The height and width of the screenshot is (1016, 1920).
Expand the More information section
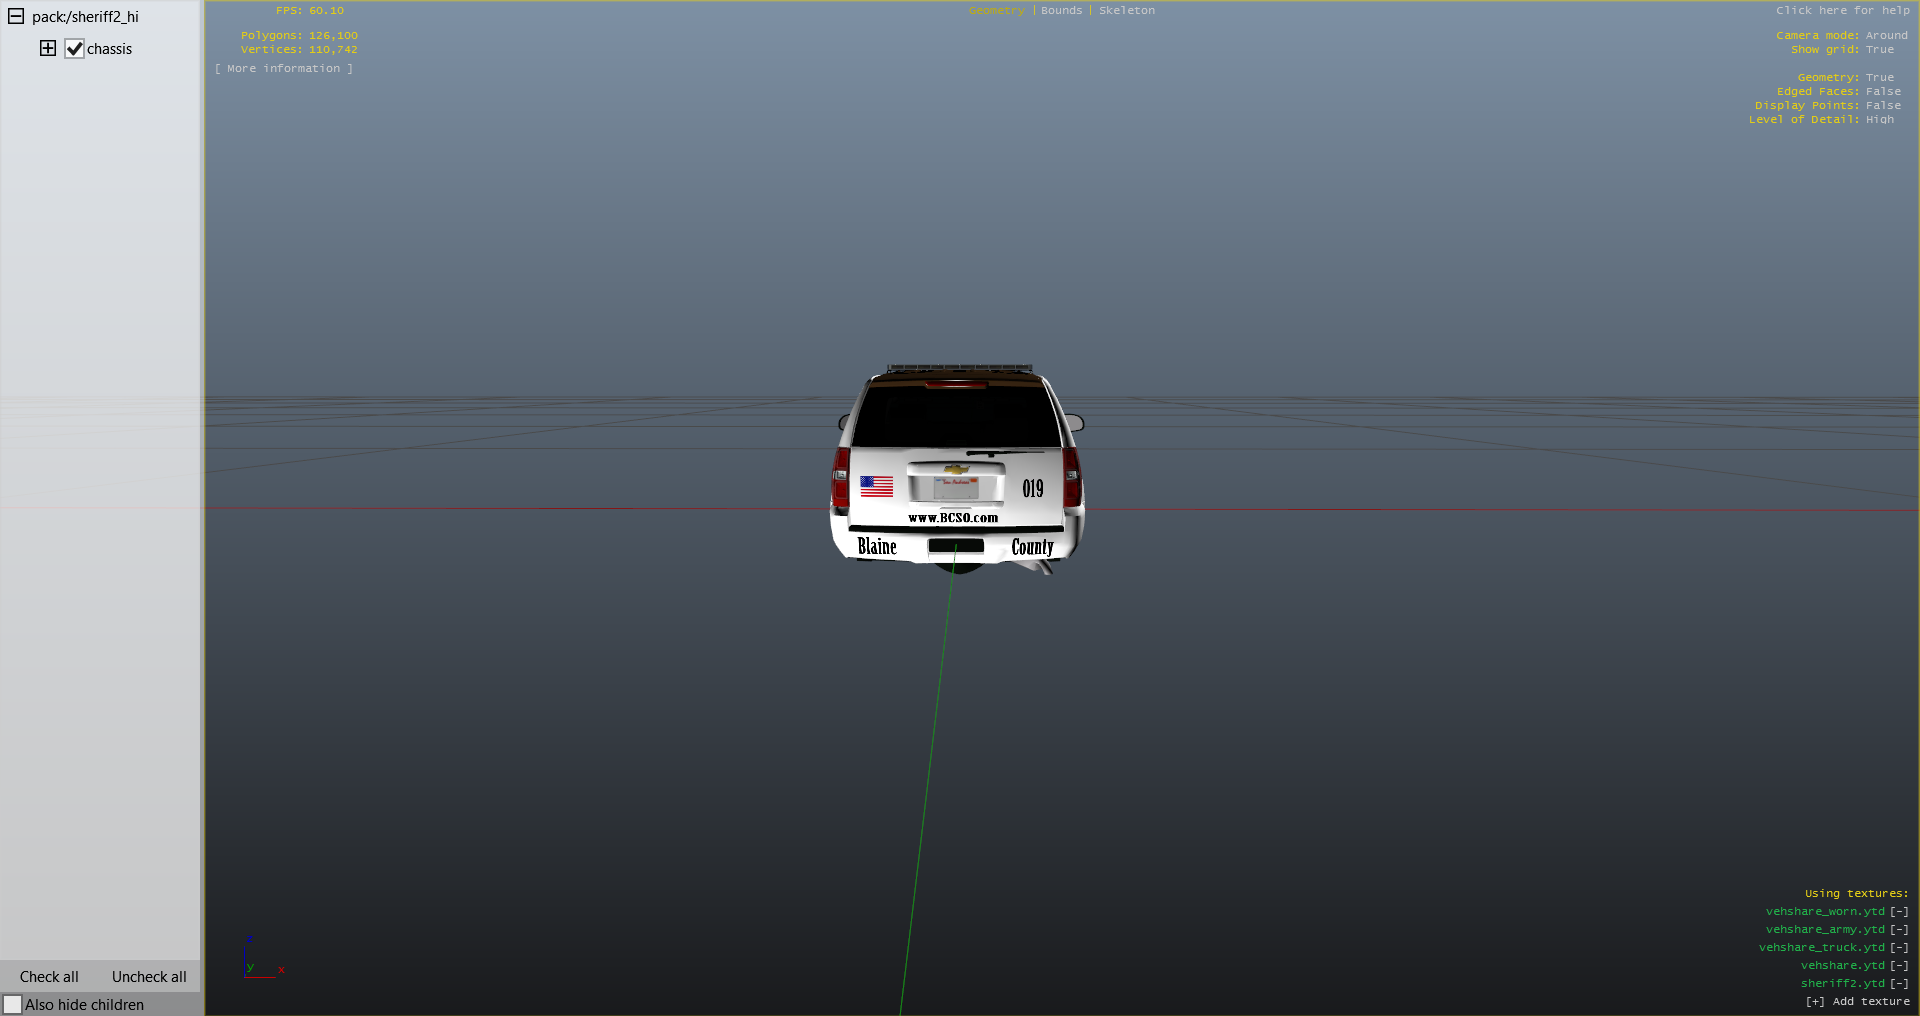pos(283,69)
